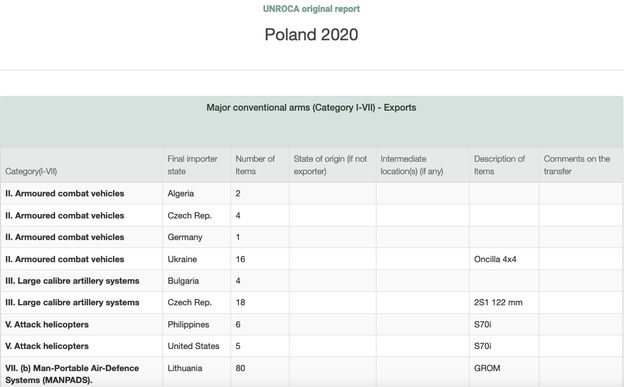The width and height of the screenshot is (624, 387).
Task: Select the Comments on the transfer header
Action: click(577, 165)
